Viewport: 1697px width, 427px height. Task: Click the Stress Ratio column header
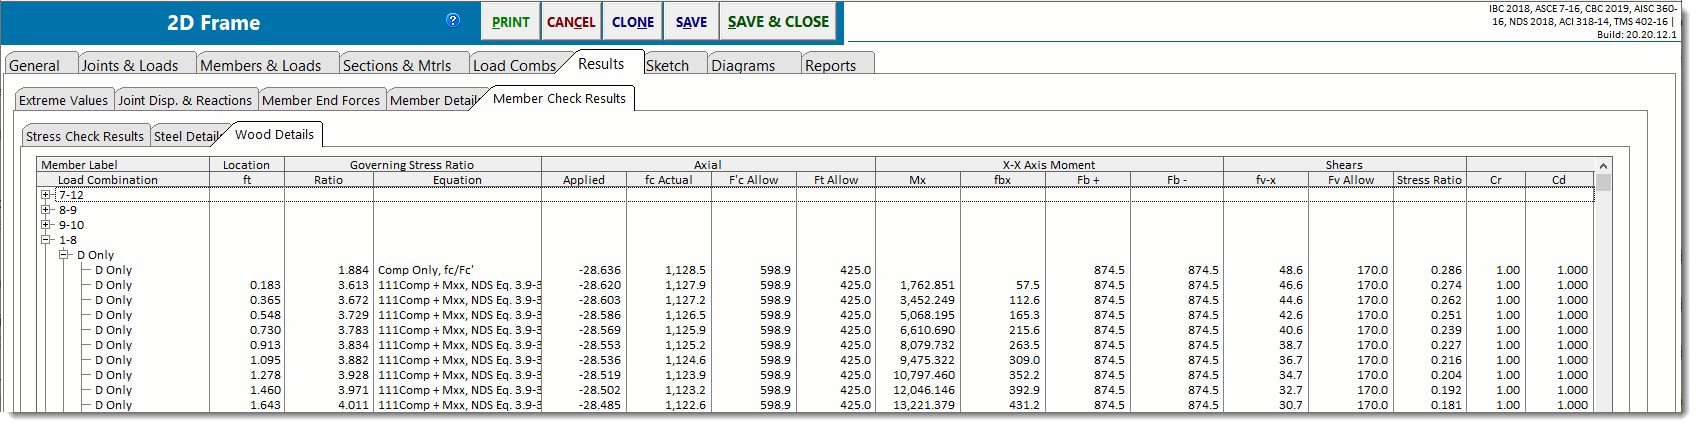point(1429,180)
